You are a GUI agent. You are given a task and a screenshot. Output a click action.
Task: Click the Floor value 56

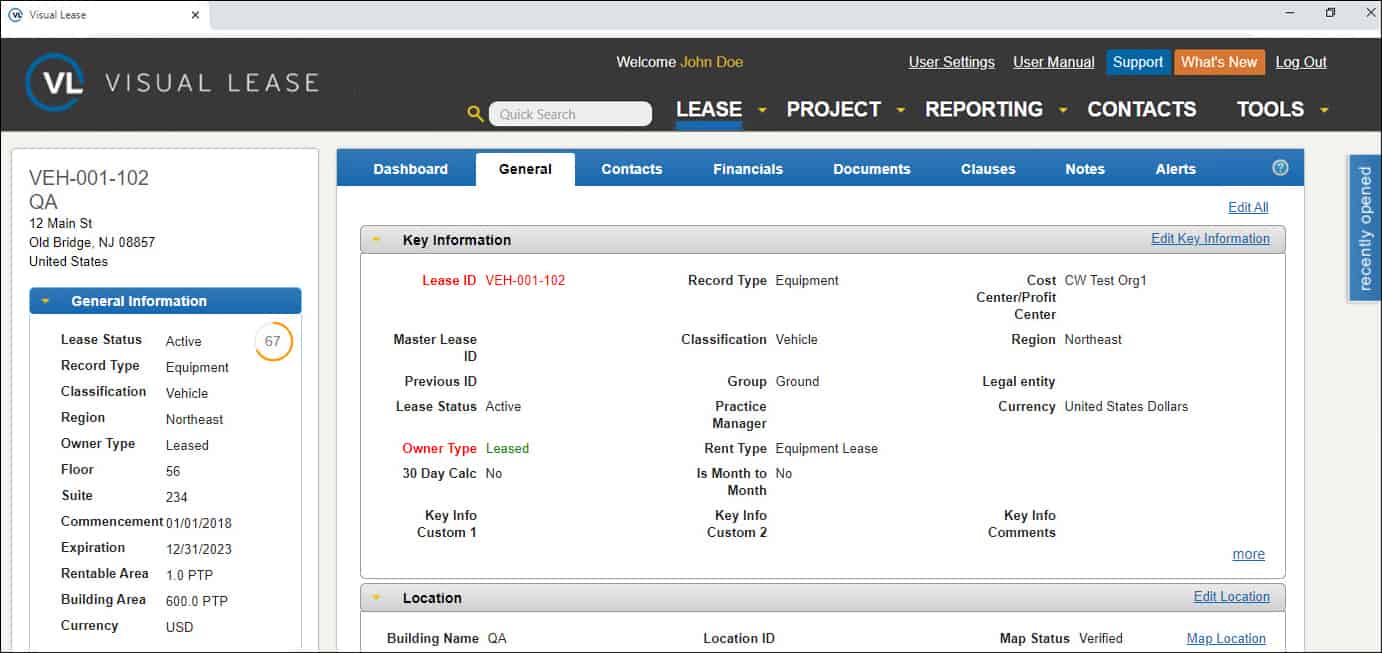click(x=174, y=471)
